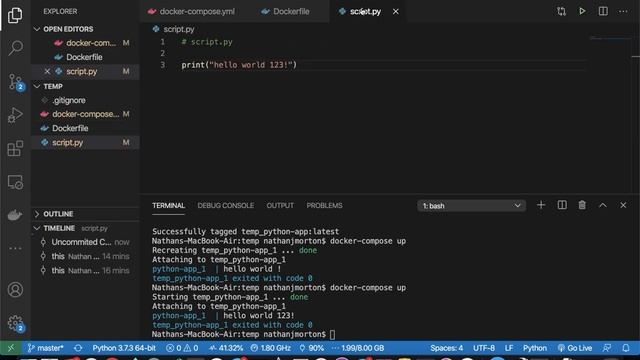
Task: Switch to Problems panel tab
Action: coord(324,206)
